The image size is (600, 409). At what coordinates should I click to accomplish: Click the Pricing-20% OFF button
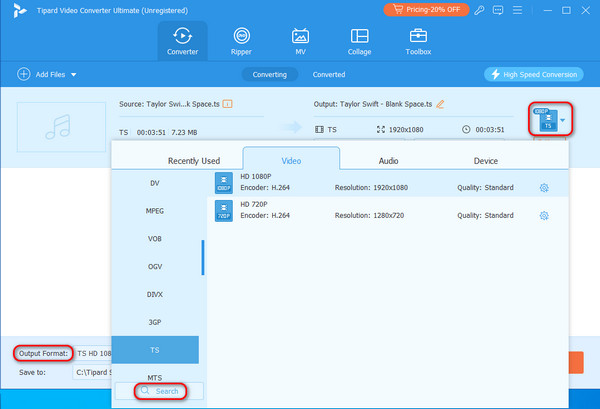point(426,10)
